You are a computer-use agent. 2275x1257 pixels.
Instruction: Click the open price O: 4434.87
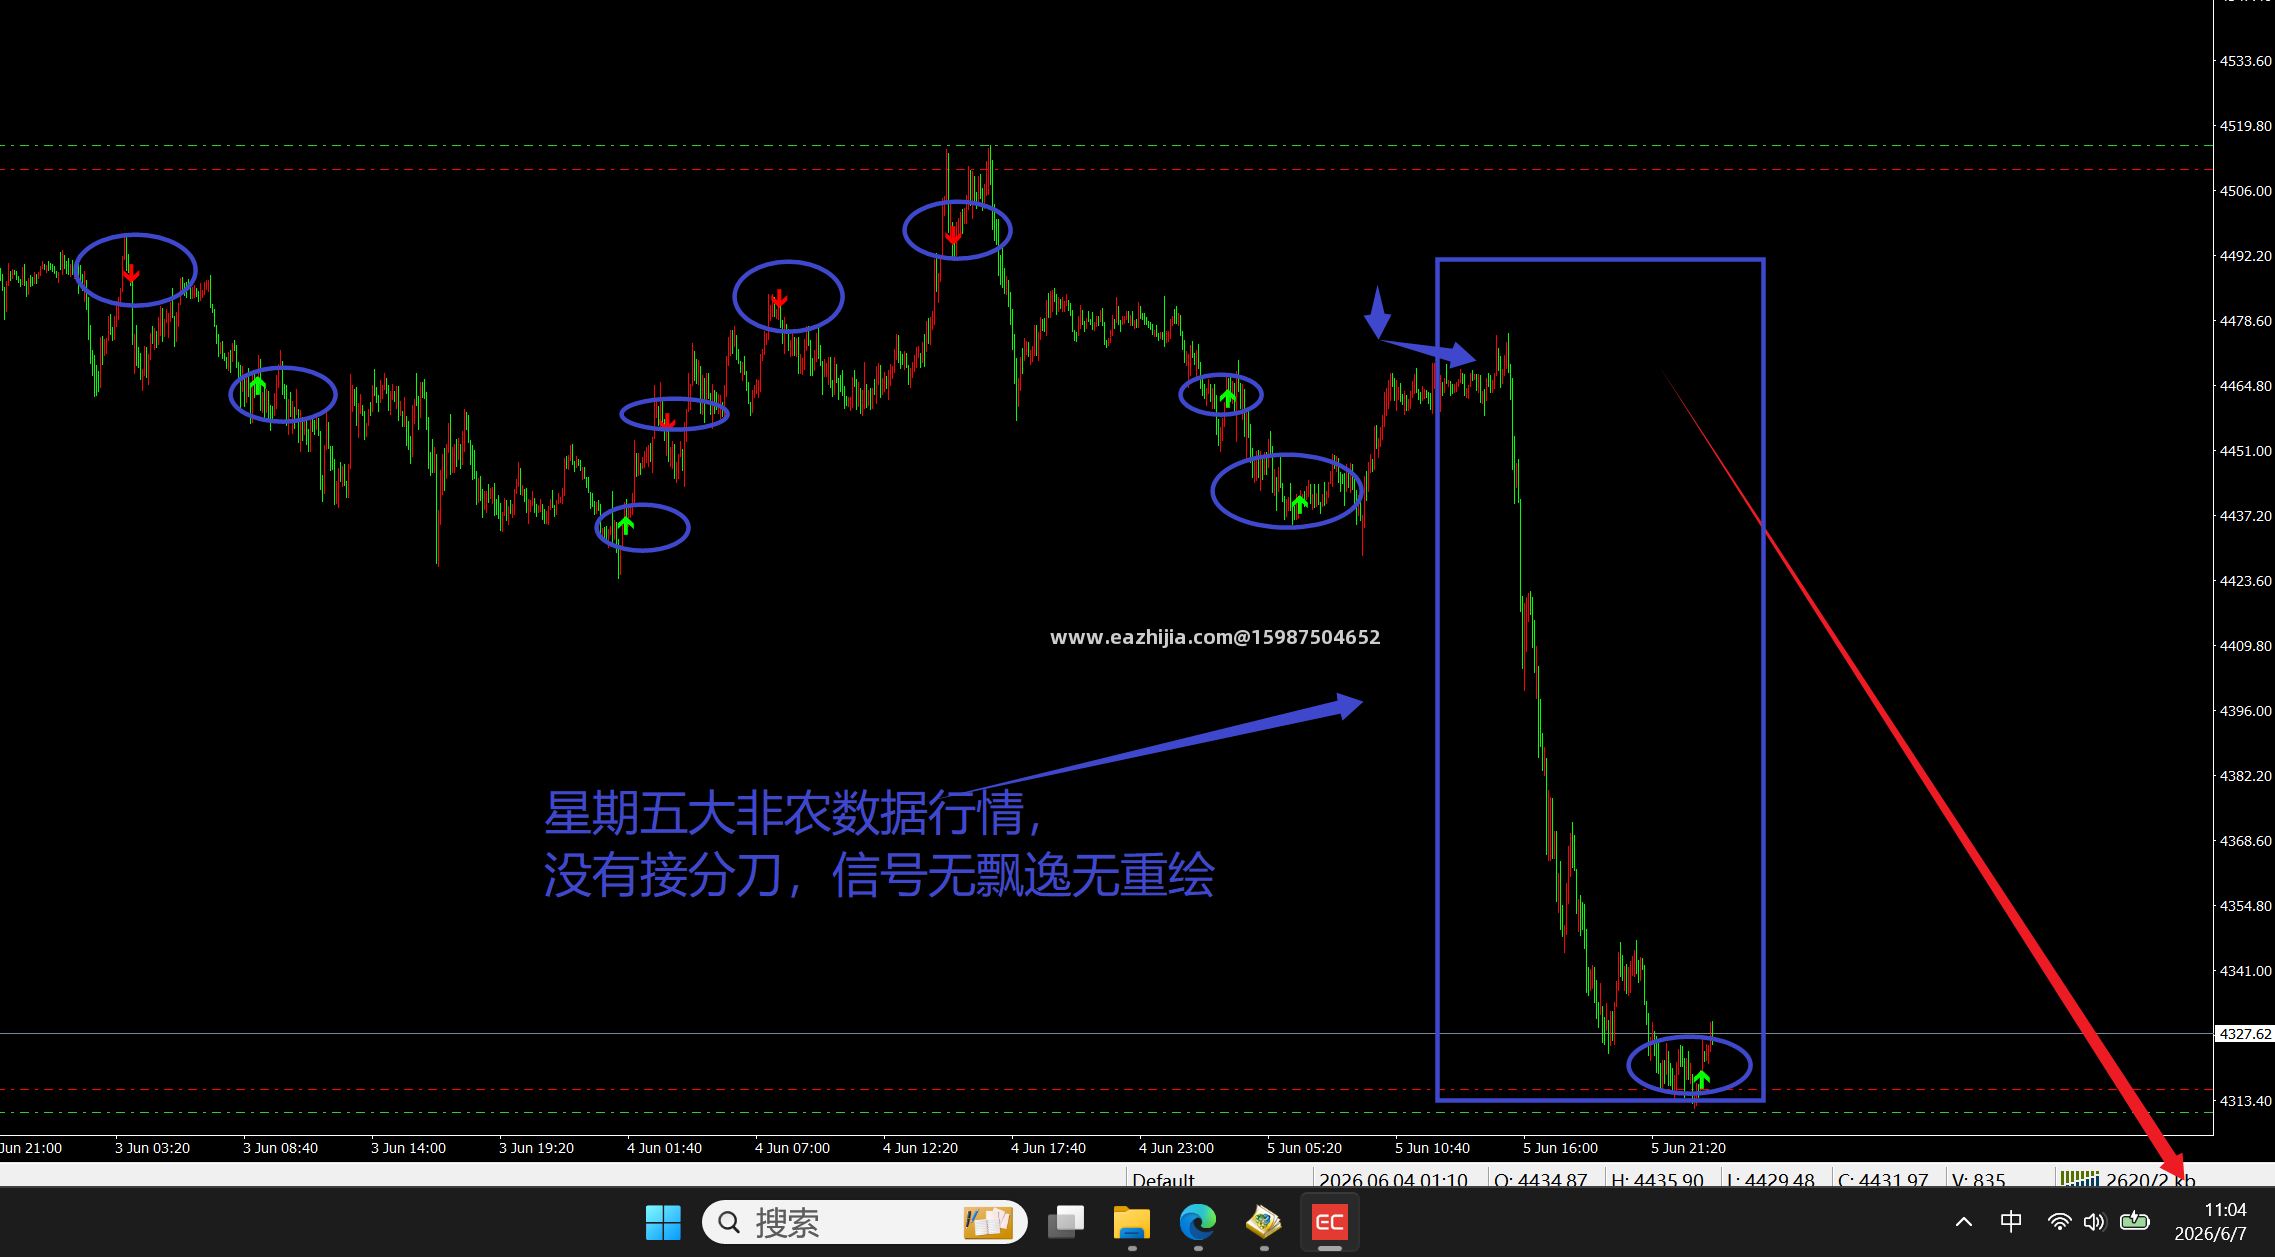(x=1541, y=1179)
